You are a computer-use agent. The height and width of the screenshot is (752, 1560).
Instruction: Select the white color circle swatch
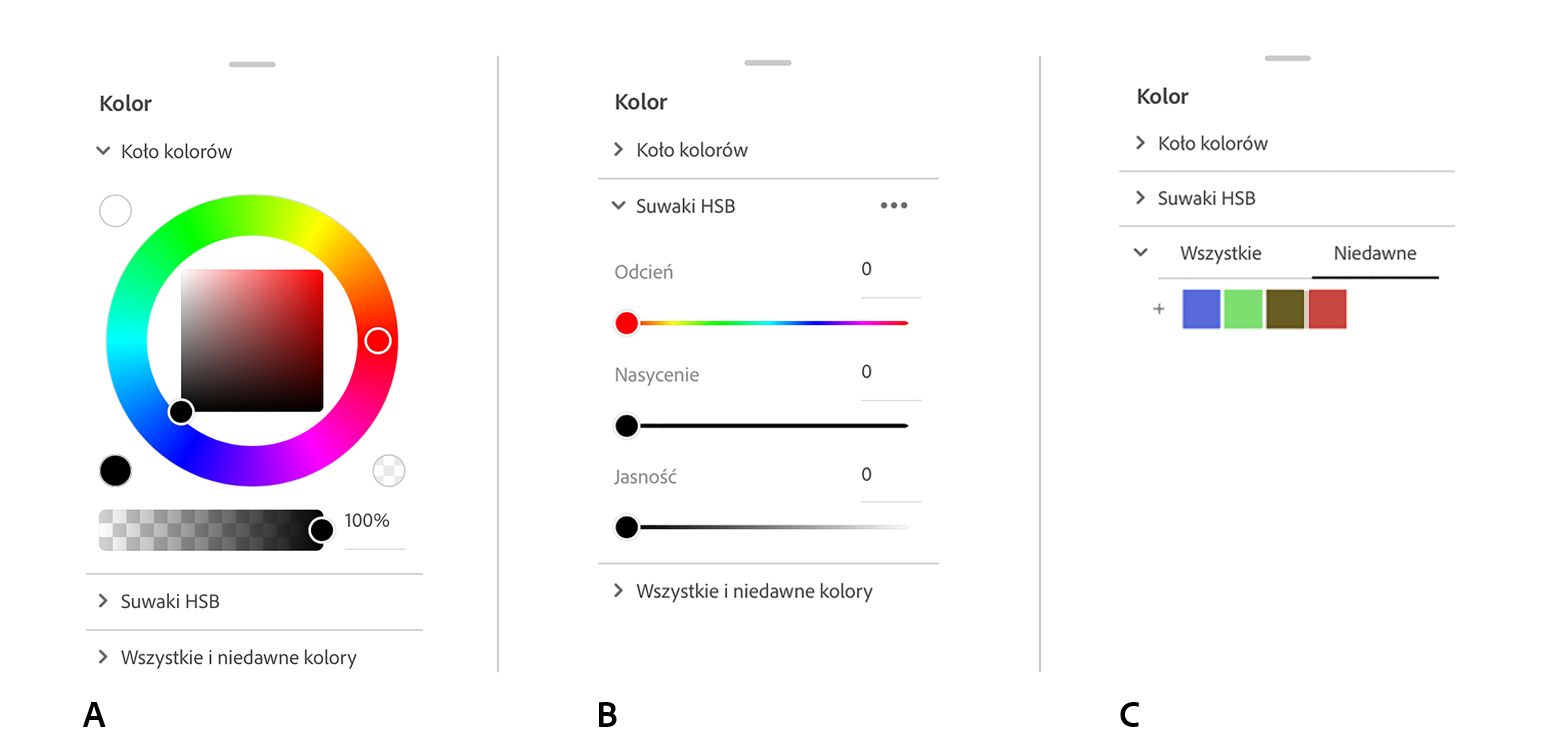(116, 211)
